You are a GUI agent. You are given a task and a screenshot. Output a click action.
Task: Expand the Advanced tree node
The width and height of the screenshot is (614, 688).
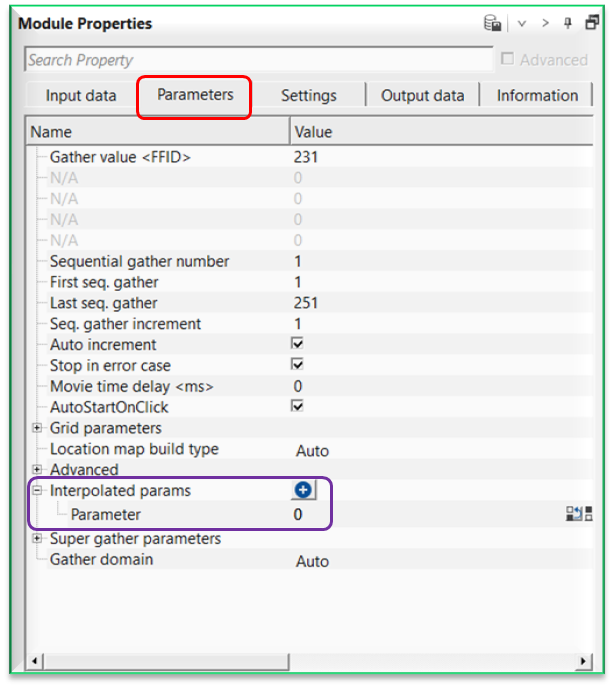pyautogui.click(x=37, y=469)
